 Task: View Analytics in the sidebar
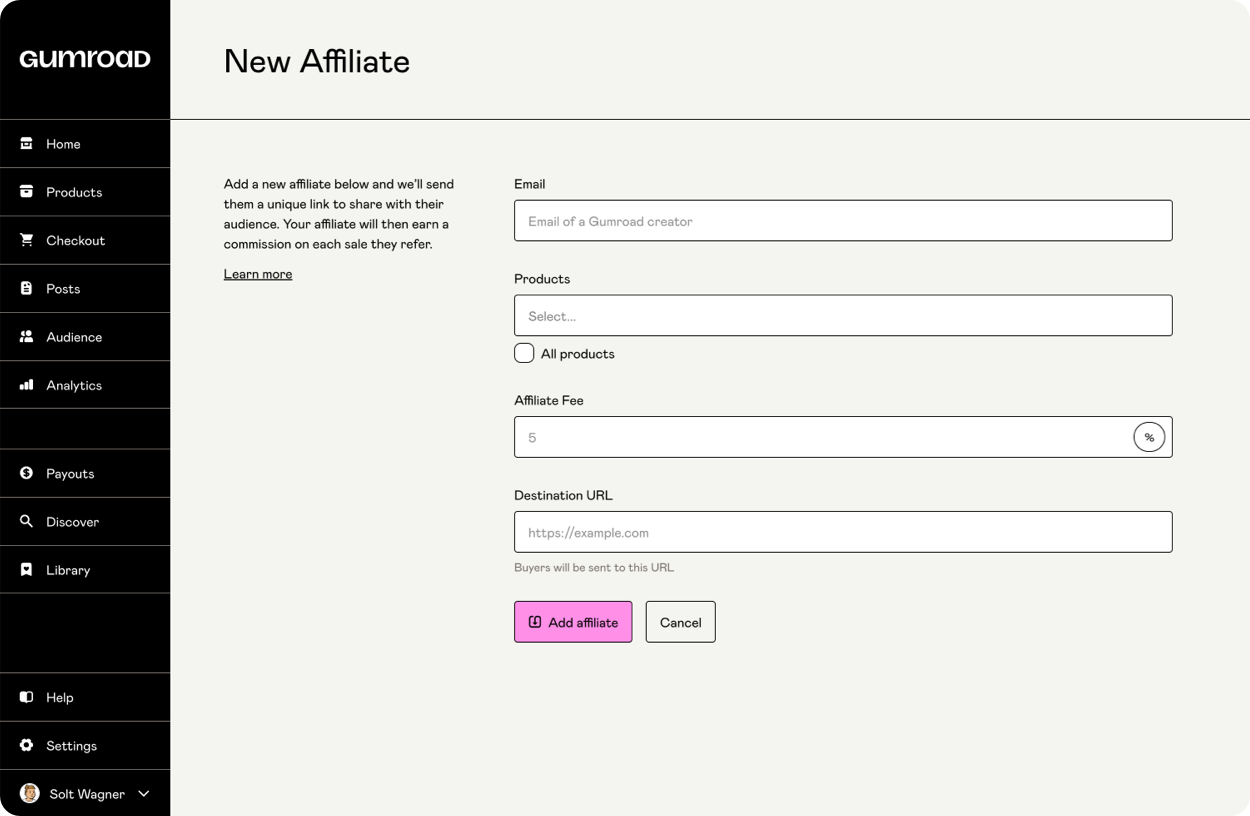click(85, 385)
